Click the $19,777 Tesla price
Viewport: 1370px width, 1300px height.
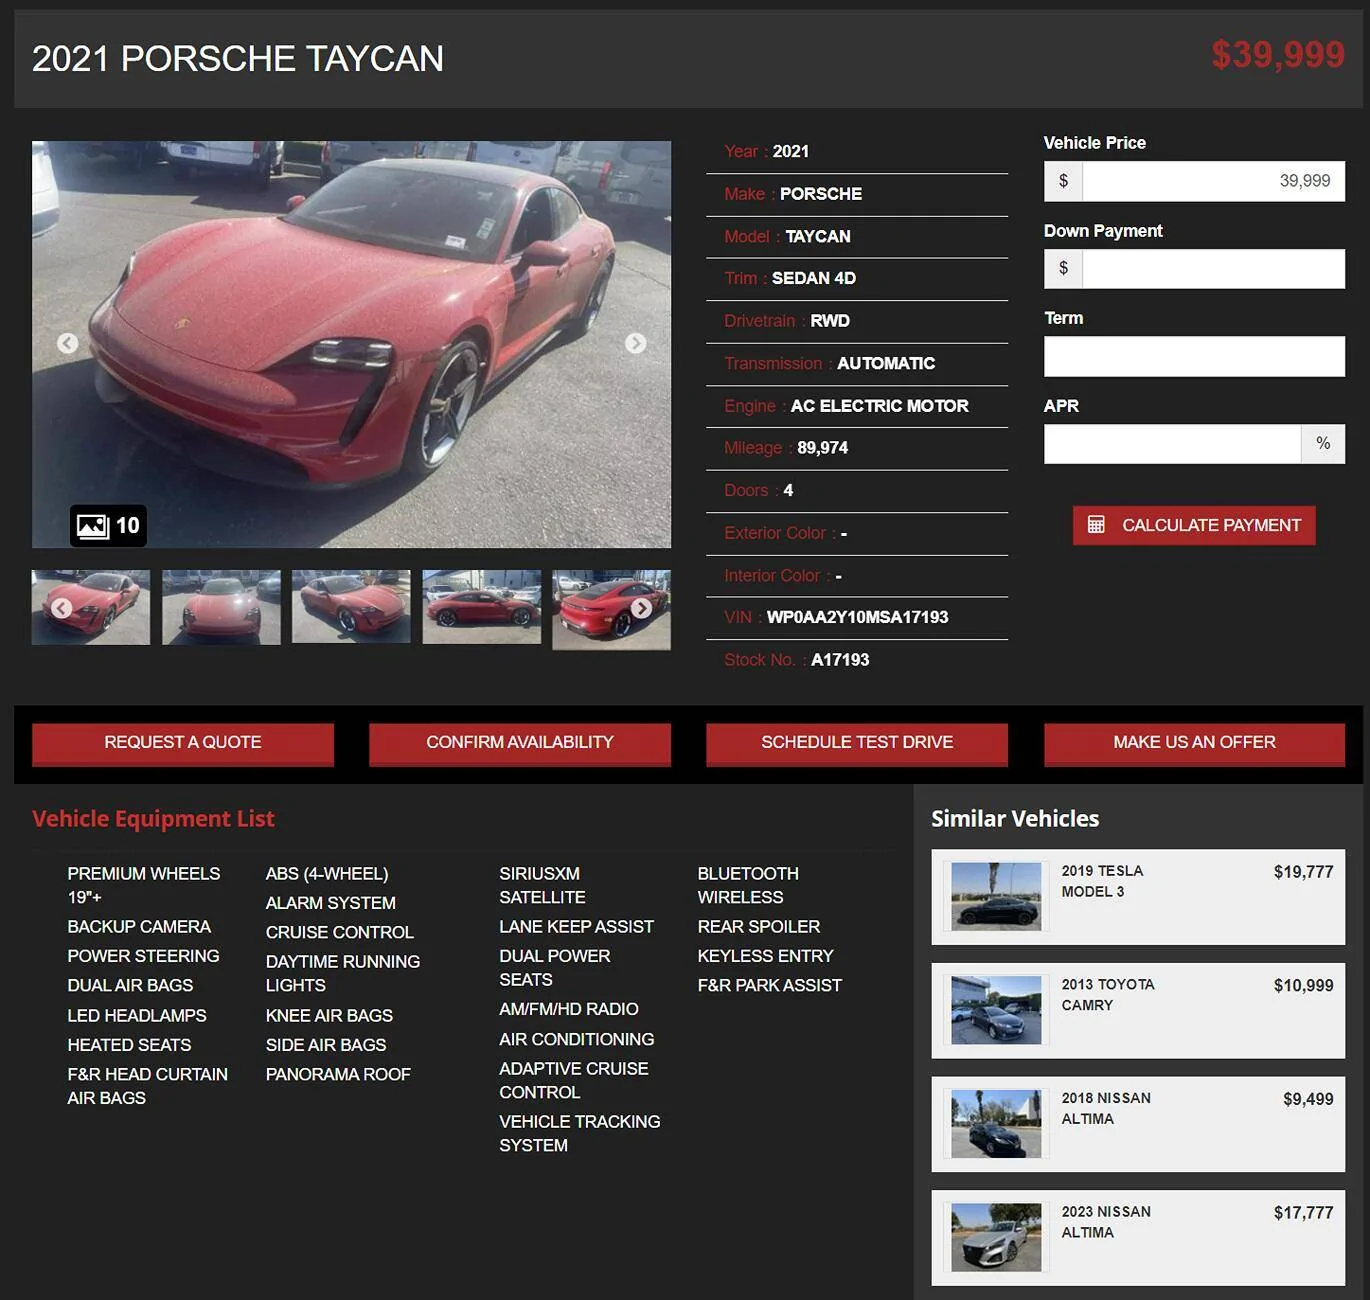point(1304,872)
